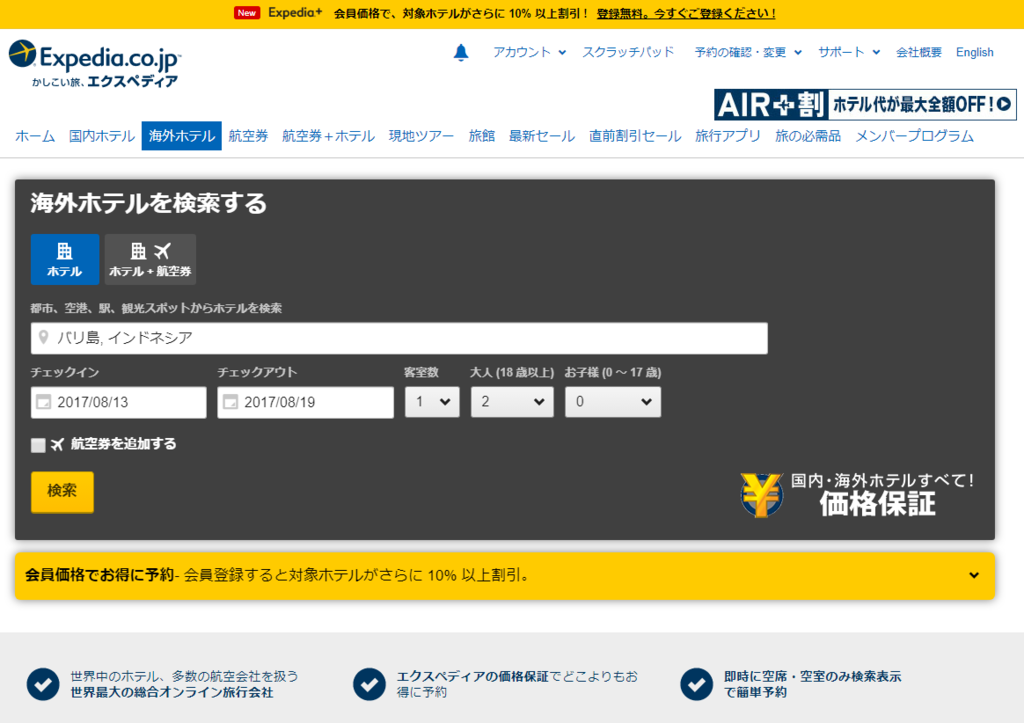
Task: Click the AIR+割 ホテル代が最大全額OFF banner
Action: point(865,104)
